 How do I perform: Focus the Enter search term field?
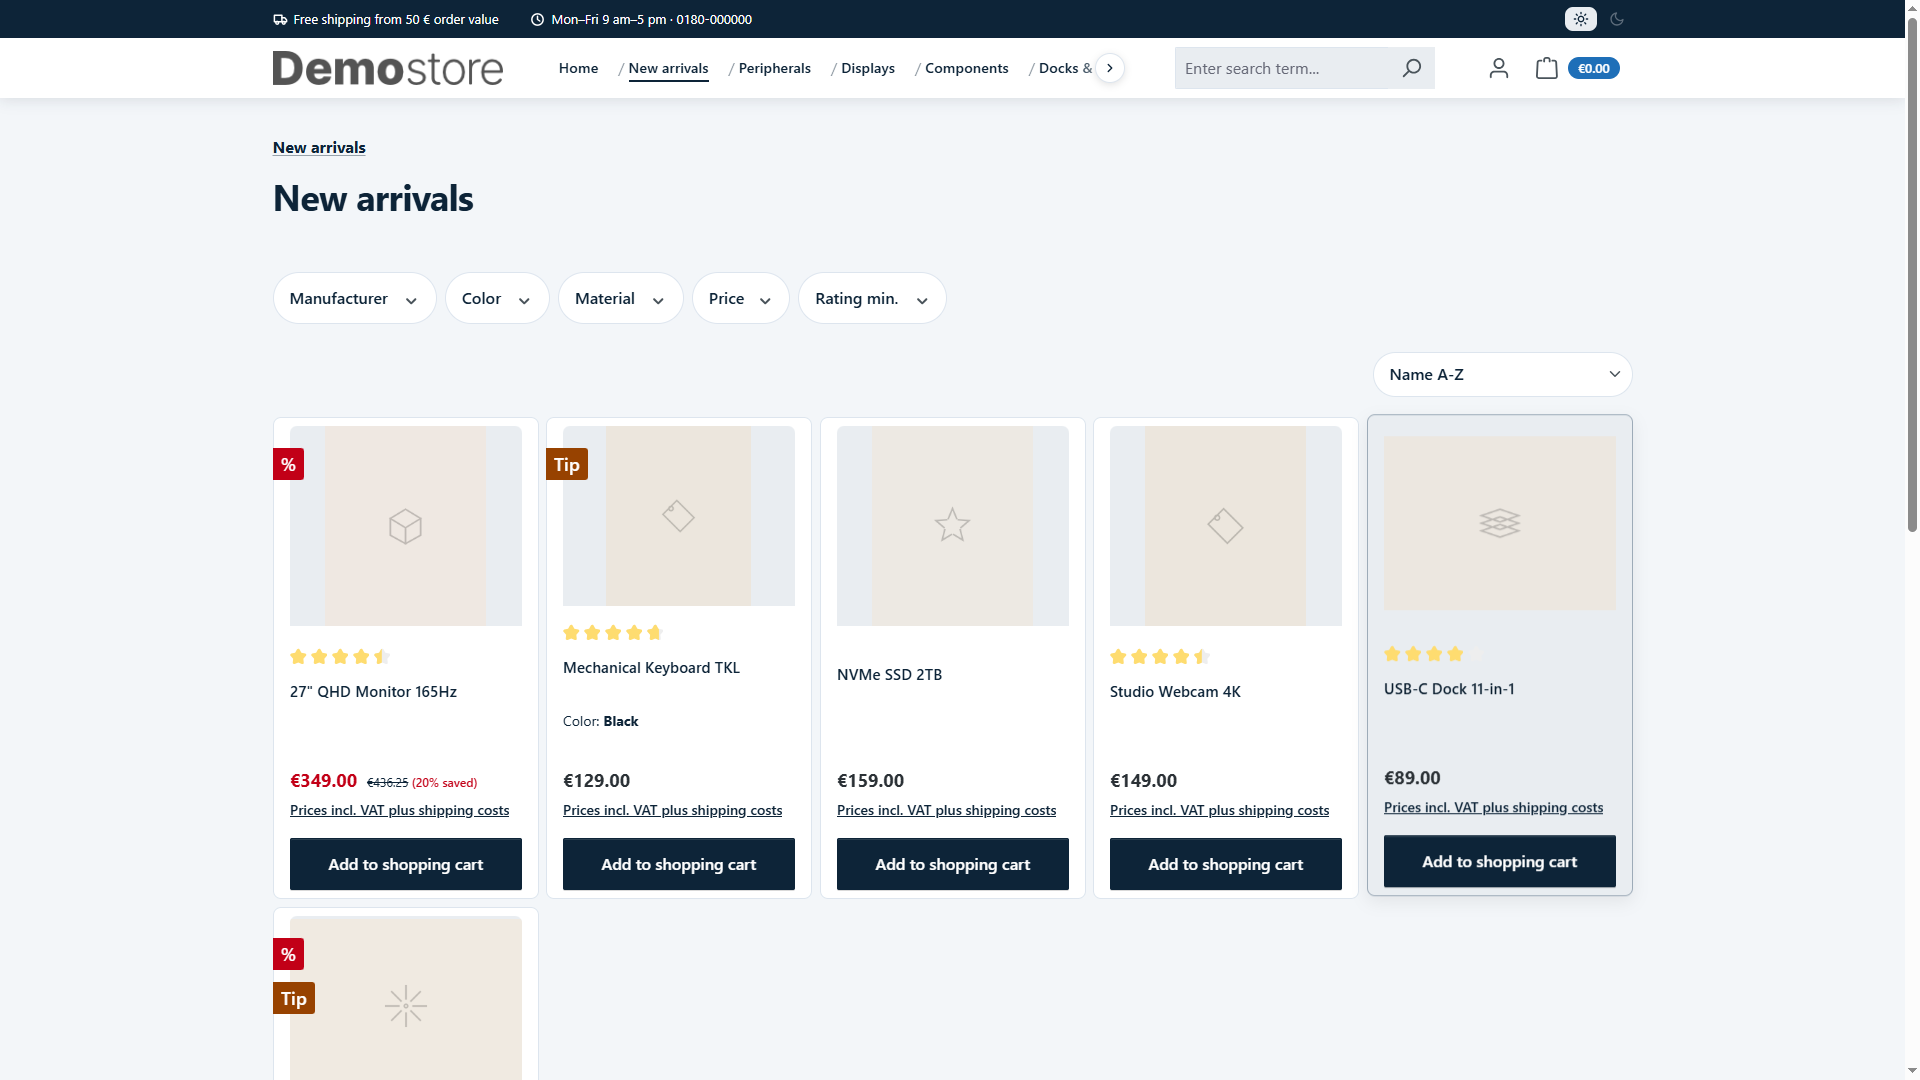(1283, 68)
